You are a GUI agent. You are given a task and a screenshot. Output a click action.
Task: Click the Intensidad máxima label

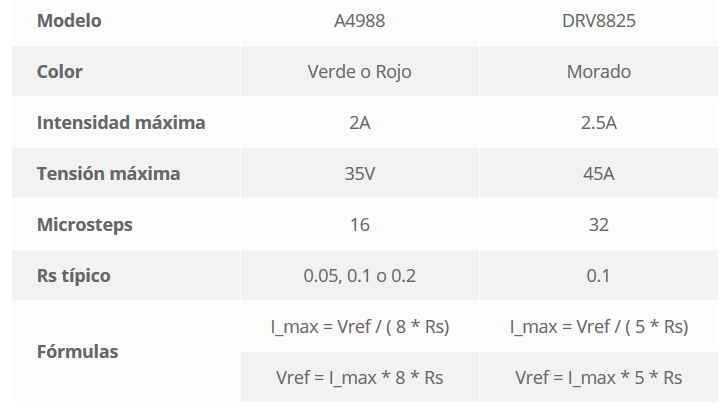(x=121, y=123)
